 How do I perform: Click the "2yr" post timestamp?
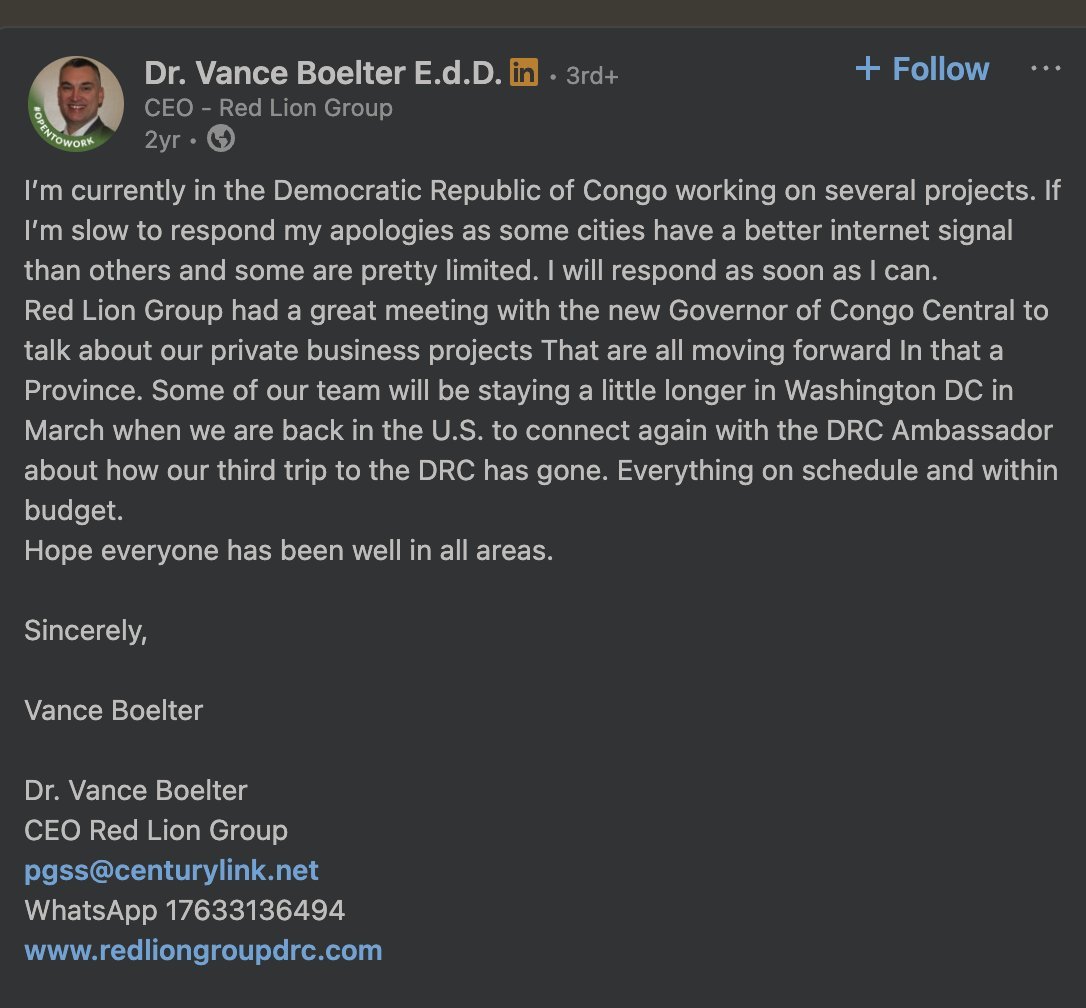click(x=162, y=139)
